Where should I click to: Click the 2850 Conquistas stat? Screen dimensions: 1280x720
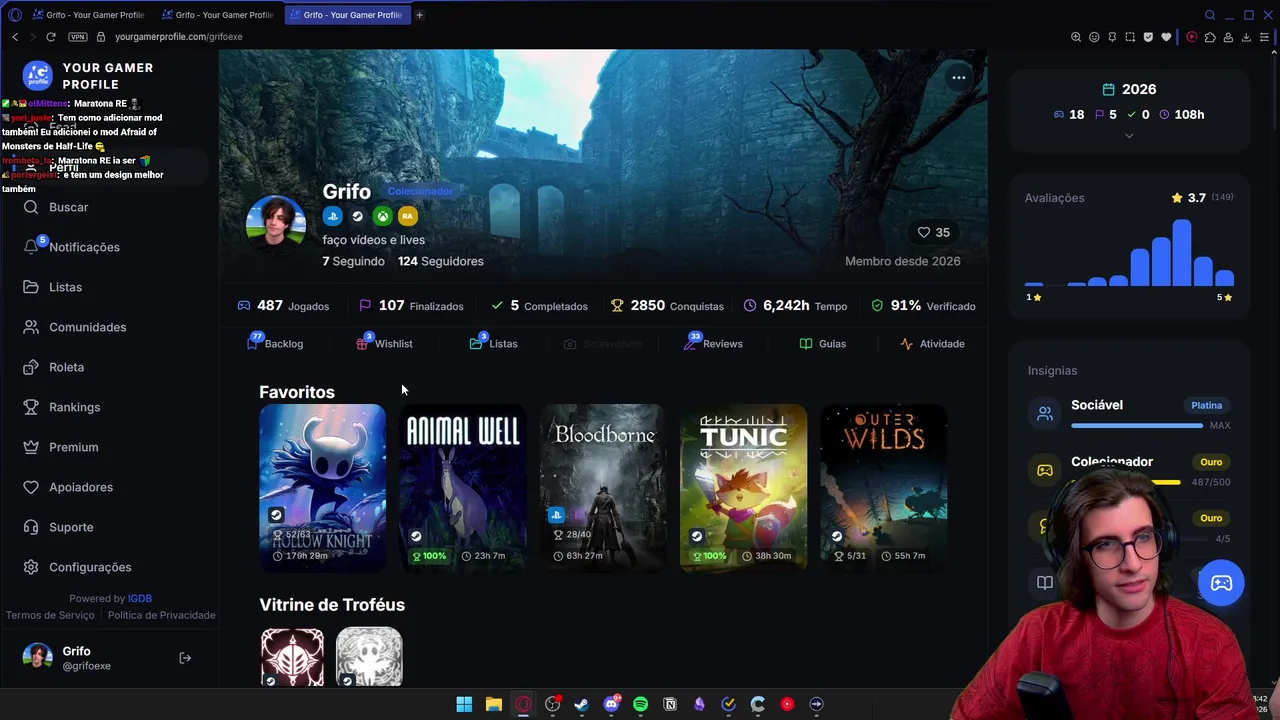click(x=667, y=306)
